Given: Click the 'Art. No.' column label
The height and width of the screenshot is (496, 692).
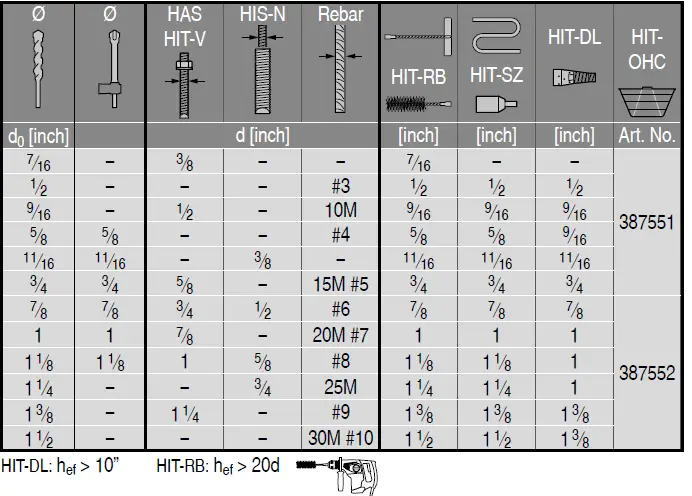Looking at the screenshot, I should point(647,135).
